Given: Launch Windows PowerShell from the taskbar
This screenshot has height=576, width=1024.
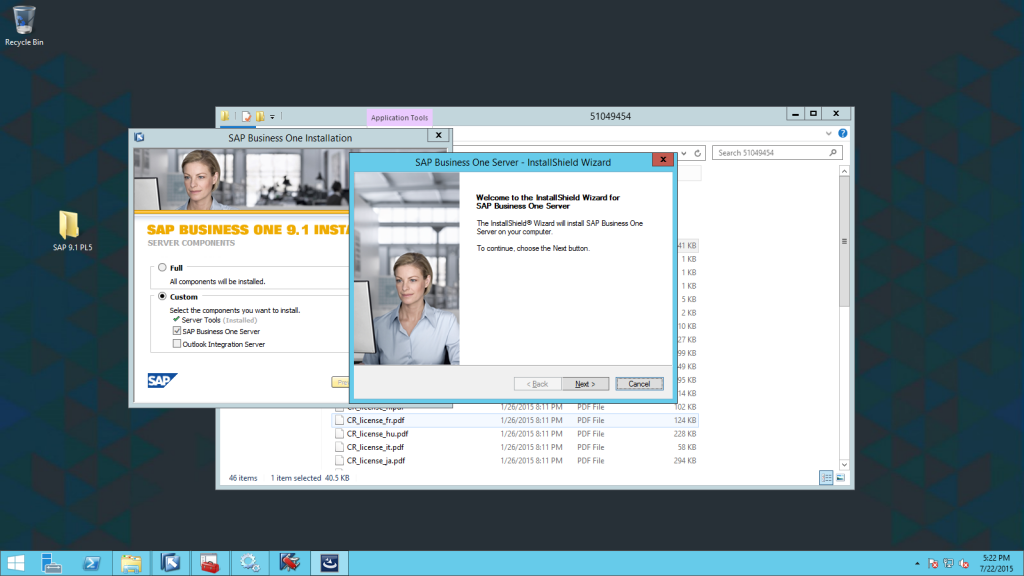Looking at the screenshot, I should (x=91, y=563).
